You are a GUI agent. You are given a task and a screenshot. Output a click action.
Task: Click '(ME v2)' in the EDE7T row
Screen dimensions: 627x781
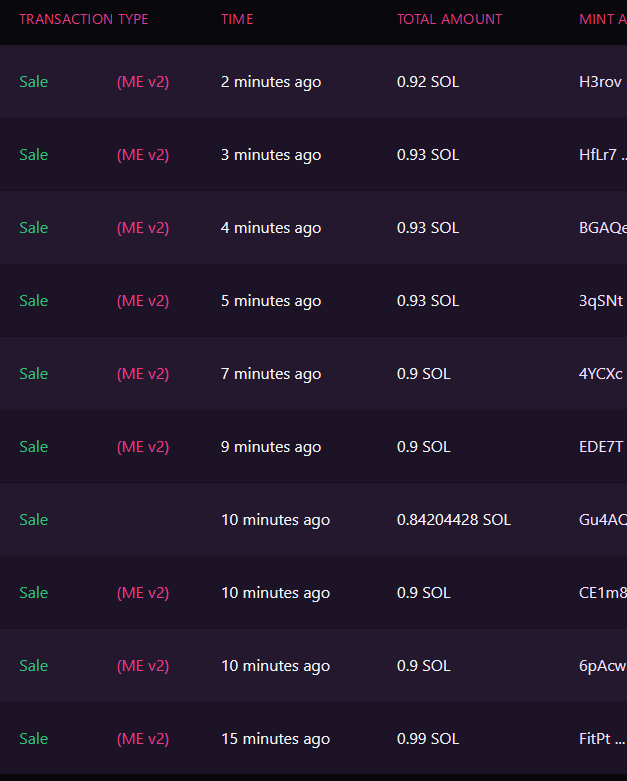pyautogui.click(x=143, y=447)
